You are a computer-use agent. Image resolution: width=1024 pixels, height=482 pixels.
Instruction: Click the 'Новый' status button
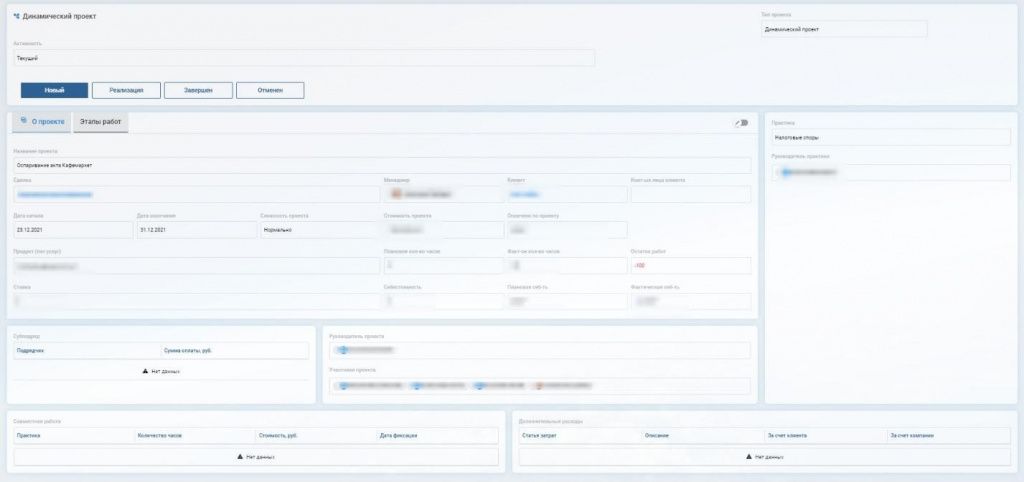tap(54, 90)
